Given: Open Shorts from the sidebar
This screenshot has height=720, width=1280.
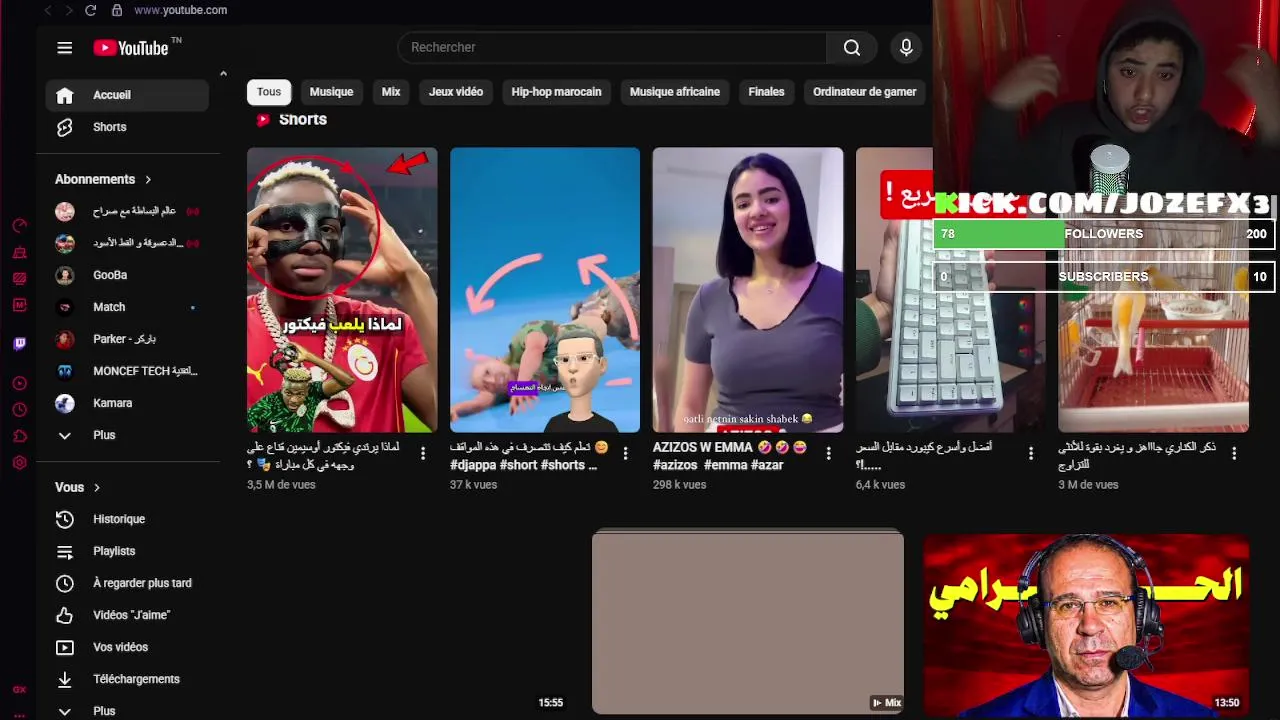Looking at the screenshot, I should point(127,127).
